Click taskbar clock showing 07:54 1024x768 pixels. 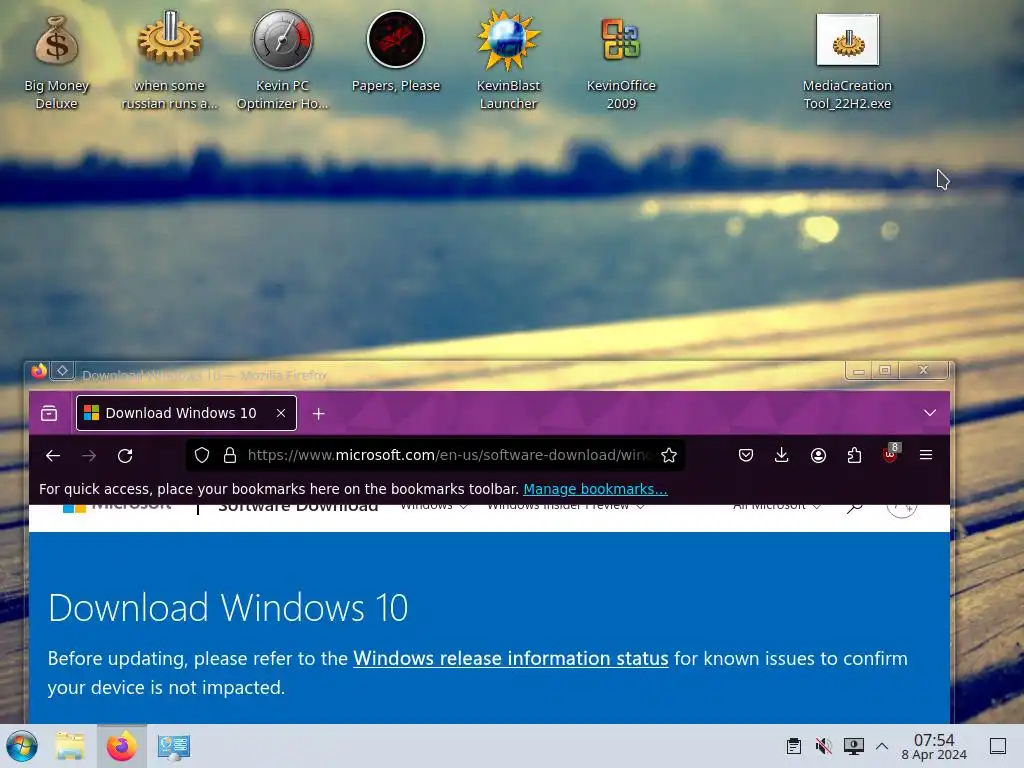(x=934, y=746)
